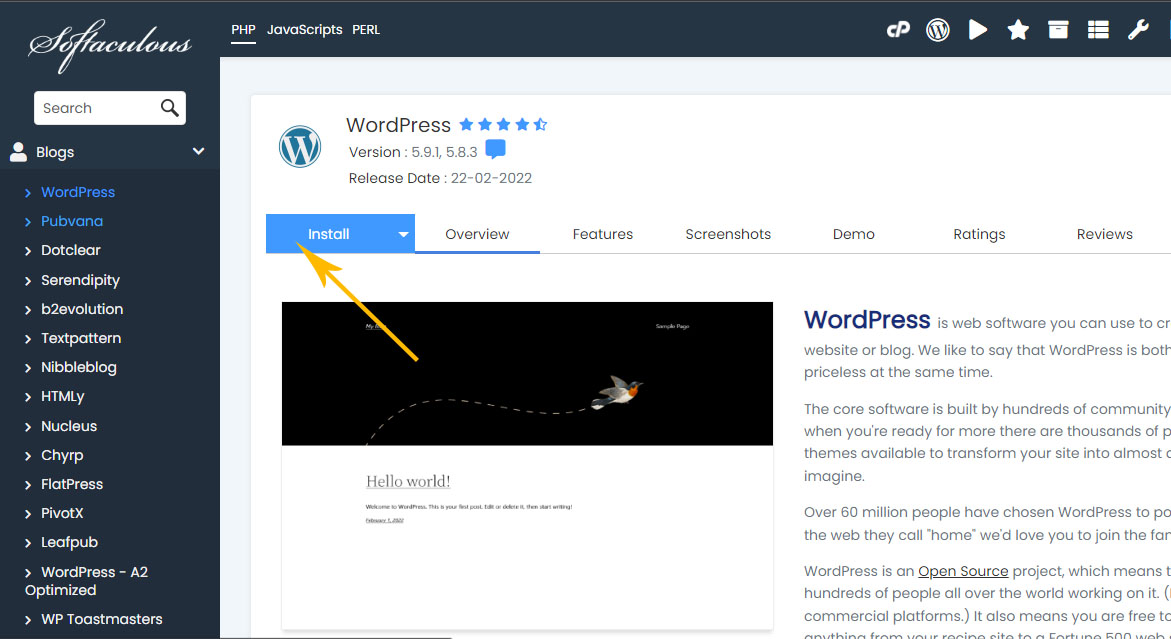Select the PERL scripts menu
Viewport: 1171px width, 639px height.
[366, 30]
